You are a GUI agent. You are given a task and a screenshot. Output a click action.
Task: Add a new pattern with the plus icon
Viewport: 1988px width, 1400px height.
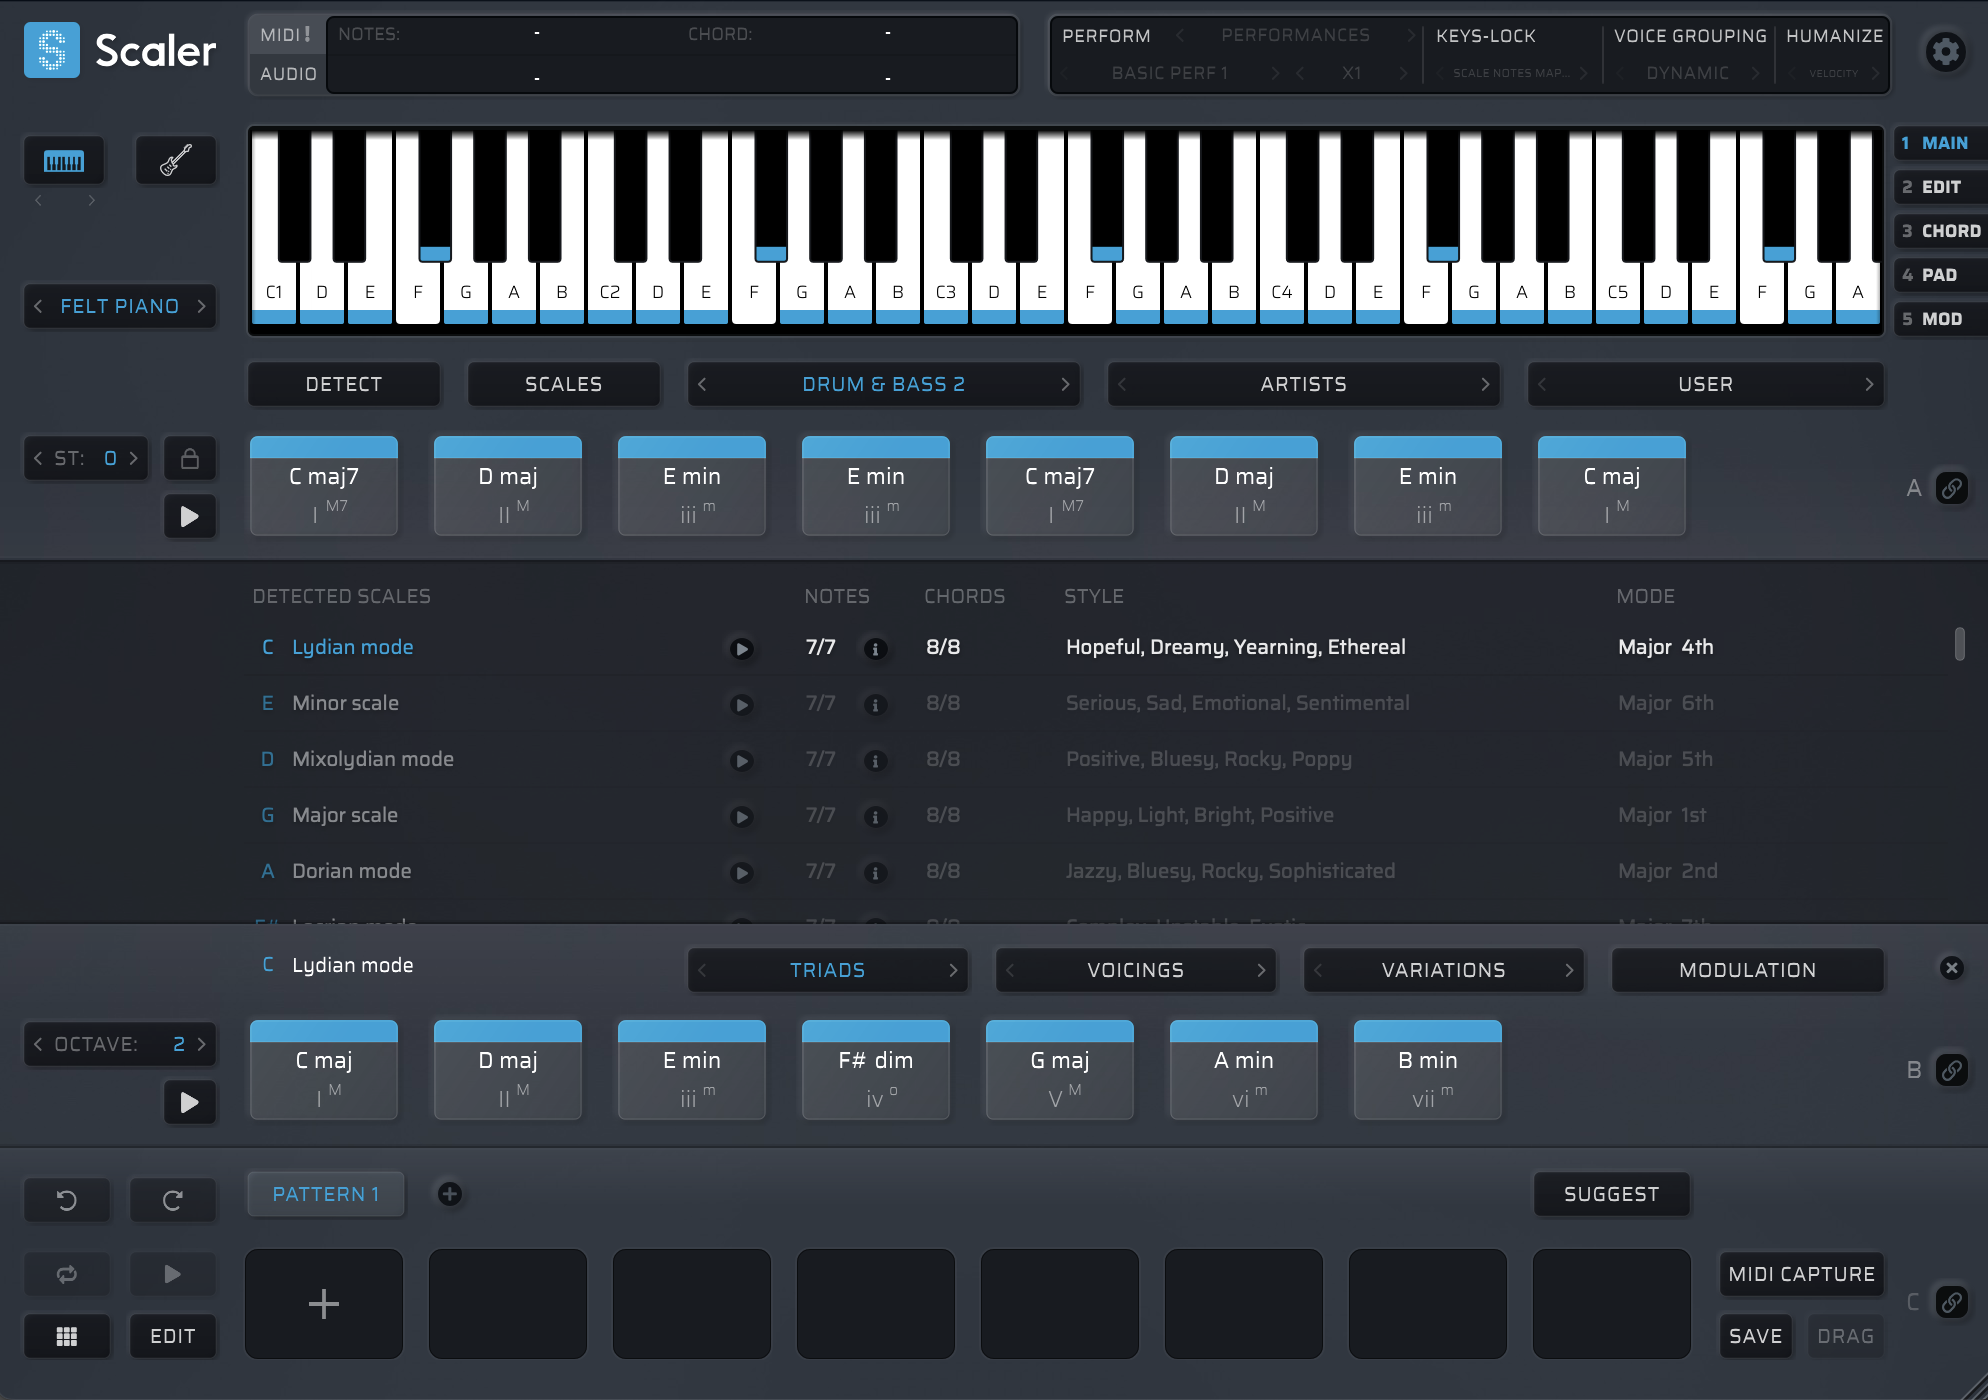(450, 1194)
